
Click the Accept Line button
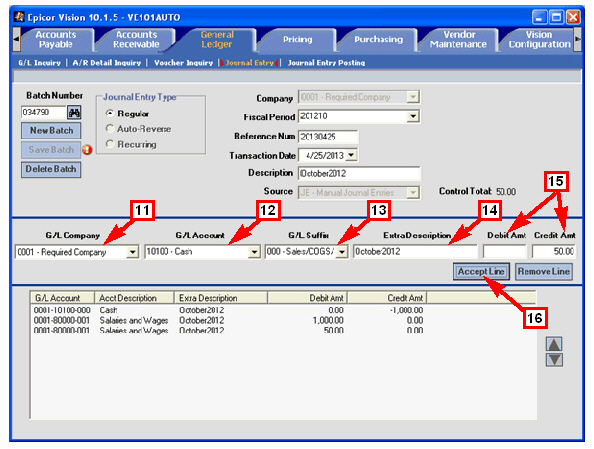481,272
